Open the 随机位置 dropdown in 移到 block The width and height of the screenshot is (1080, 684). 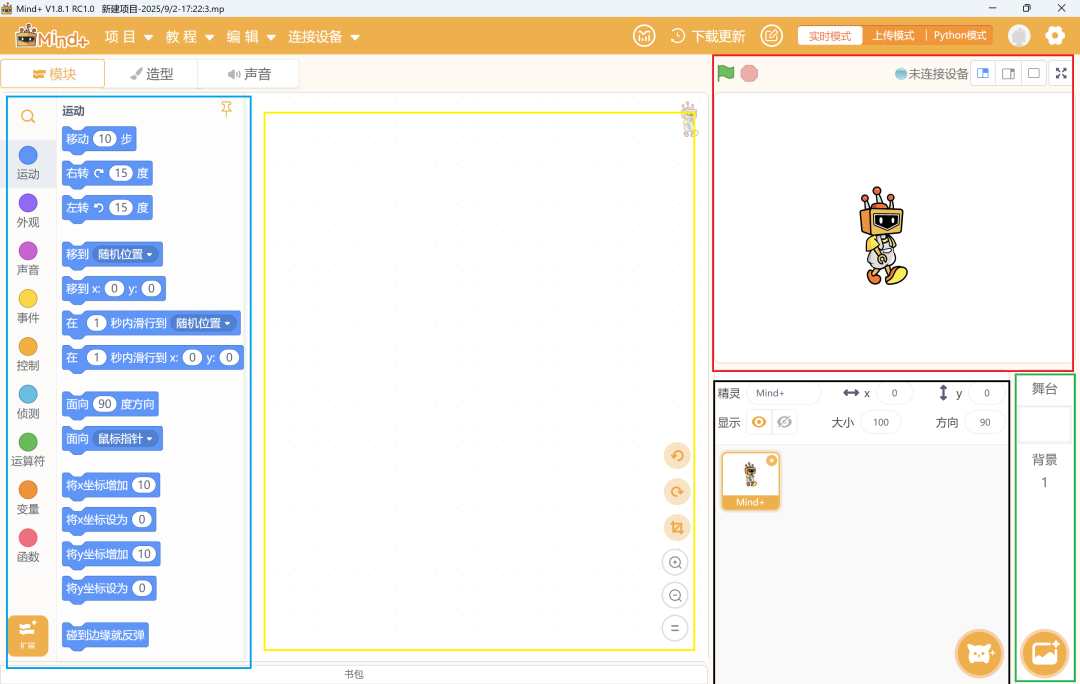125,255
